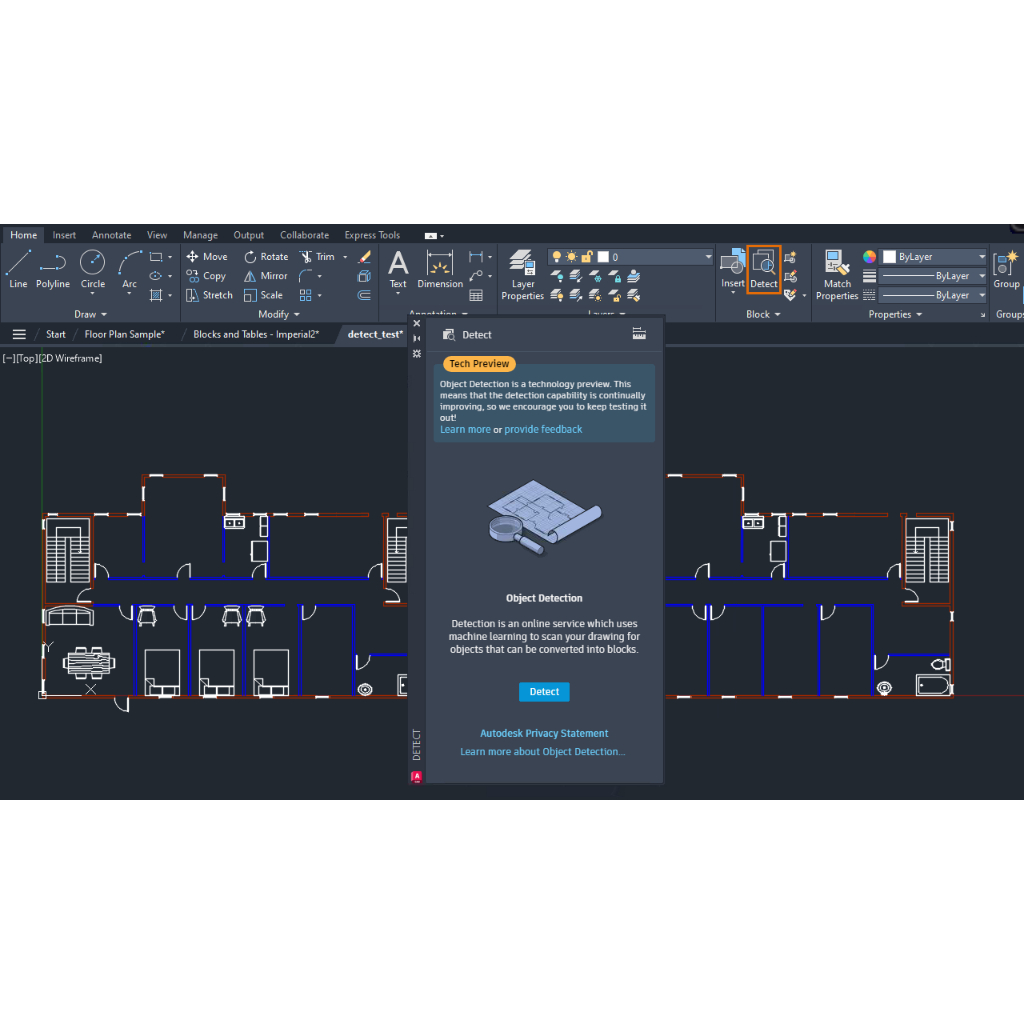Open the Rectangle tool dropdown arrow

coord(170,257)
